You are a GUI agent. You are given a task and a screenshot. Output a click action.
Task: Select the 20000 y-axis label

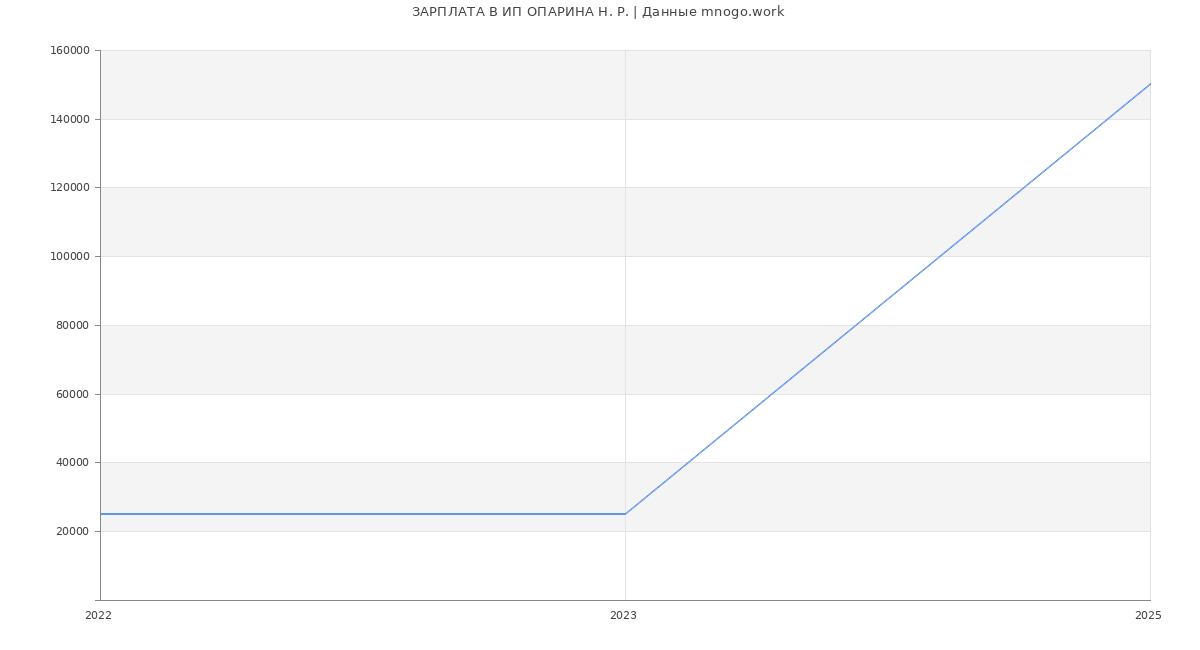click(72, 531)
